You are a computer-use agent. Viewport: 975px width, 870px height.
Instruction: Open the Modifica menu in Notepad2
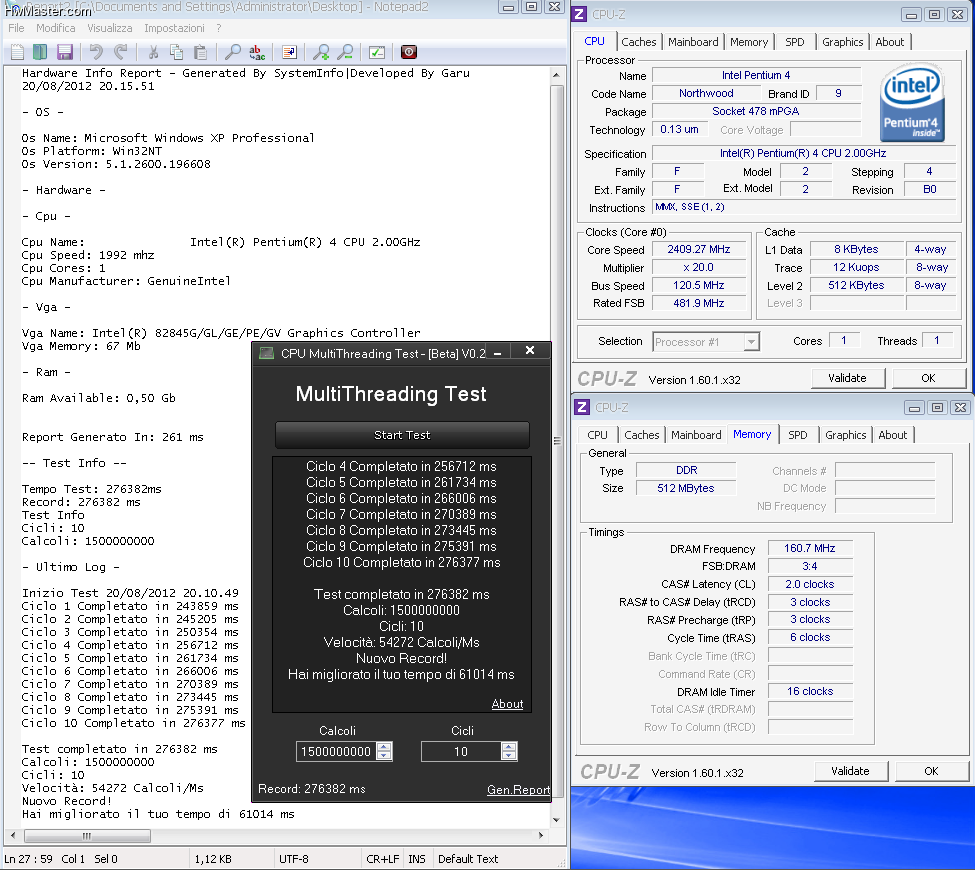pos(55,28)
